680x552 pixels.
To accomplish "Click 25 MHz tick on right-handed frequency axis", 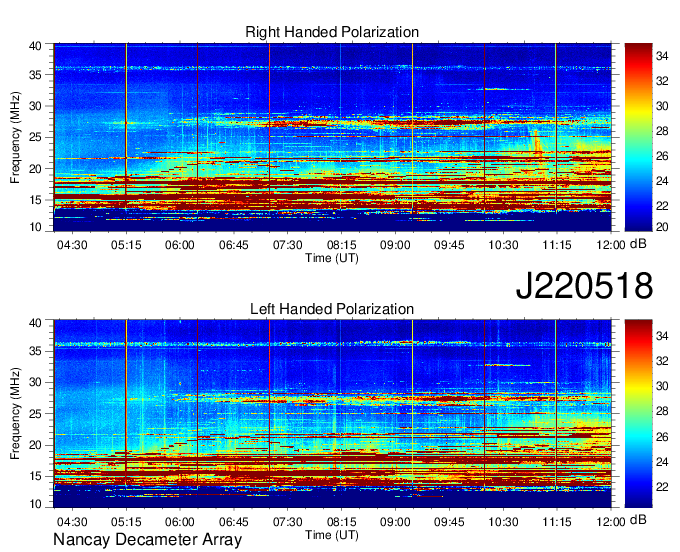I will [35, 137].
